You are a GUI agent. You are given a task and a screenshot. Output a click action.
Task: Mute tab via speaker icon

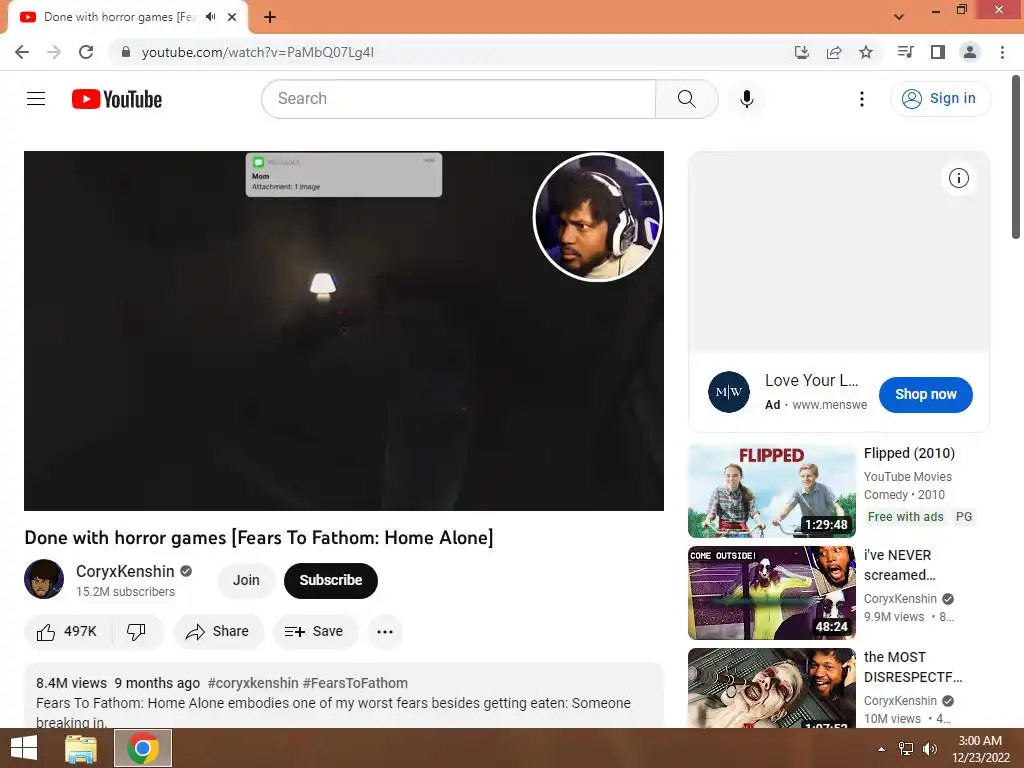210,17
